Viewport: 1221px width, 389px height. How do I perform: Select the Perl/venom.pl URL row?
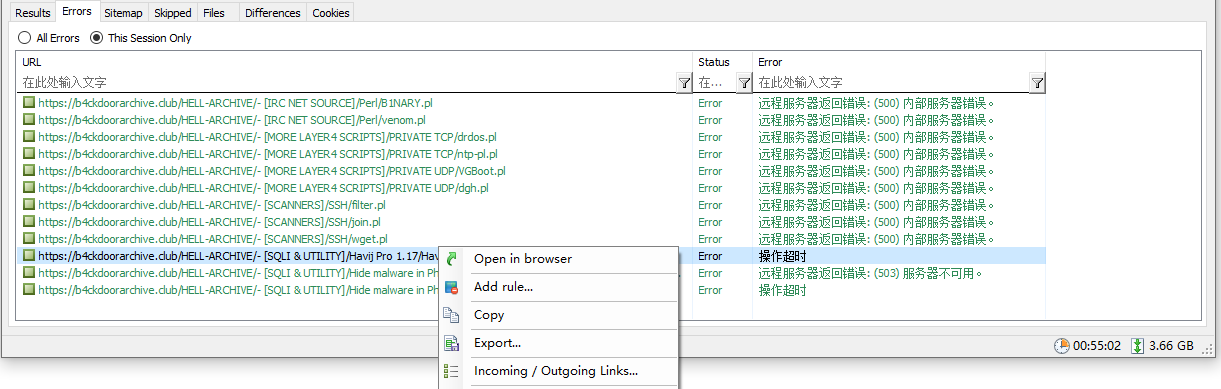click(232, 120)
